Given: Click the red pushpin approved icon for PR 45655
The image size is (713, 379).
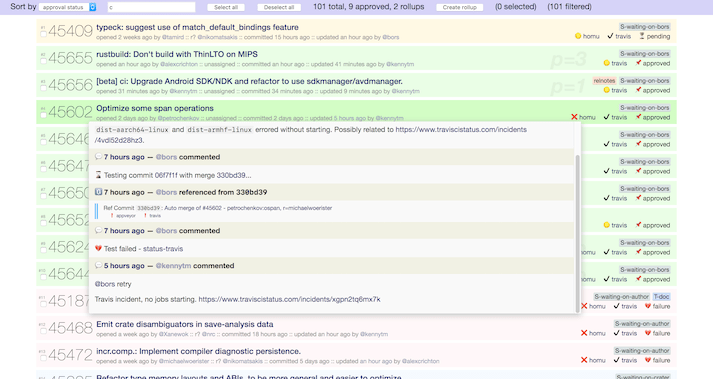Looking at the screenshot, I should click(638, 63).
